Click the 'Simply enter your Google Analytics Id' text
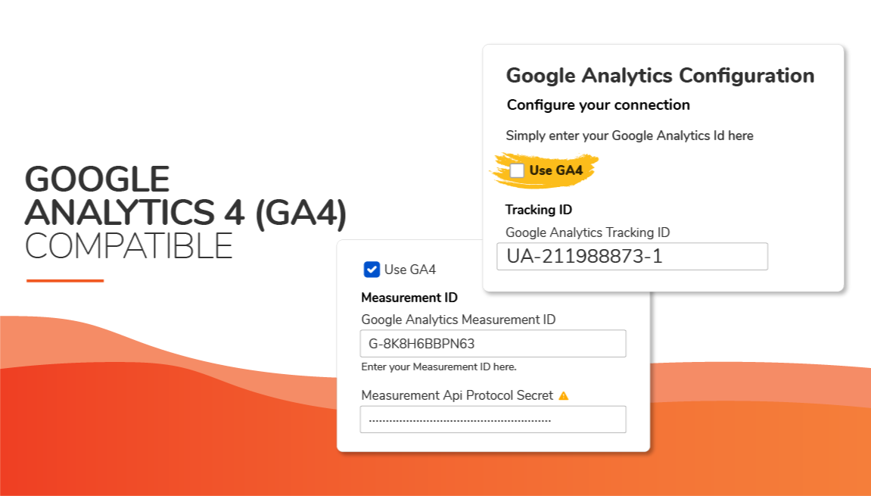The width and height of the screenshot is (871, 496). [x=629, y=135]
